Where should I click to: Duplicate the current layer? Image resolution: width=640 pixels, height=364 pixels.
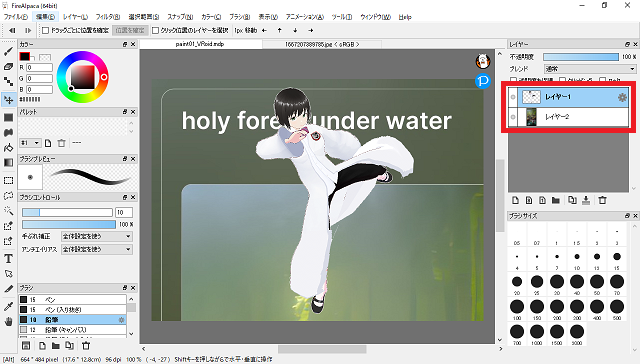click(x=572, y=200)
